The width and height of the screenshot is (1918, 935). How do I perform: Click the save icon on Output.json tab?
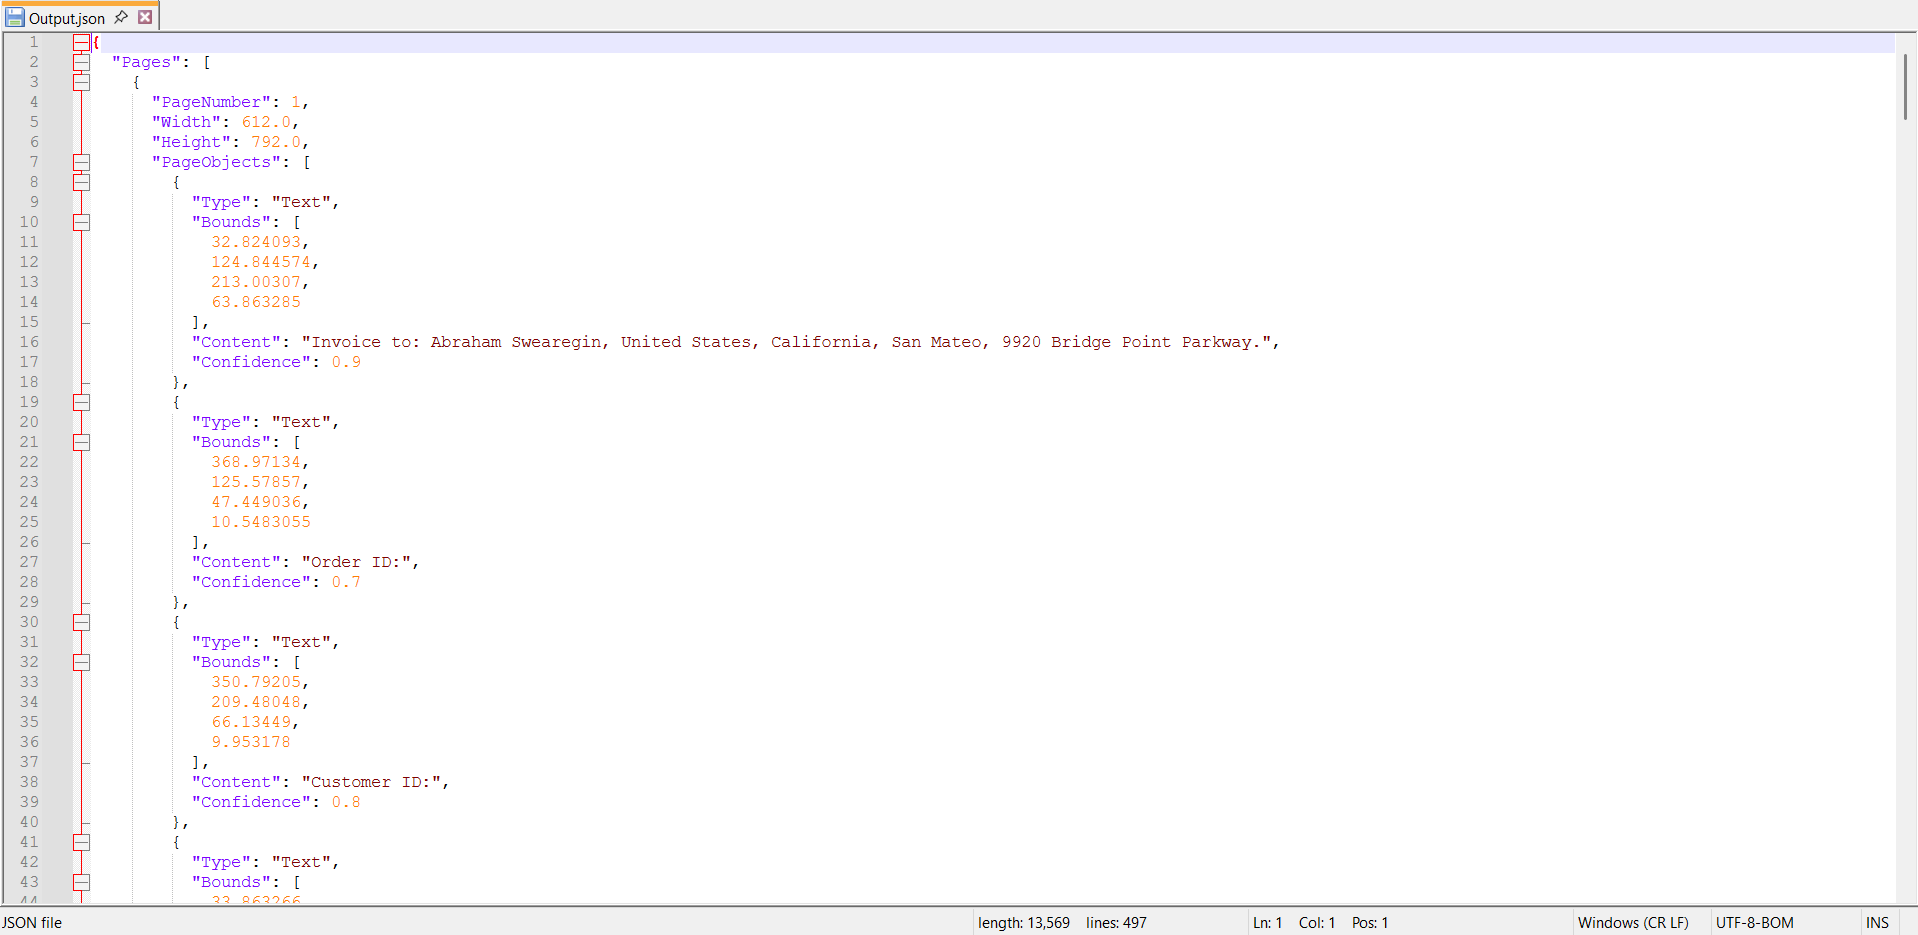coord(15,18)
